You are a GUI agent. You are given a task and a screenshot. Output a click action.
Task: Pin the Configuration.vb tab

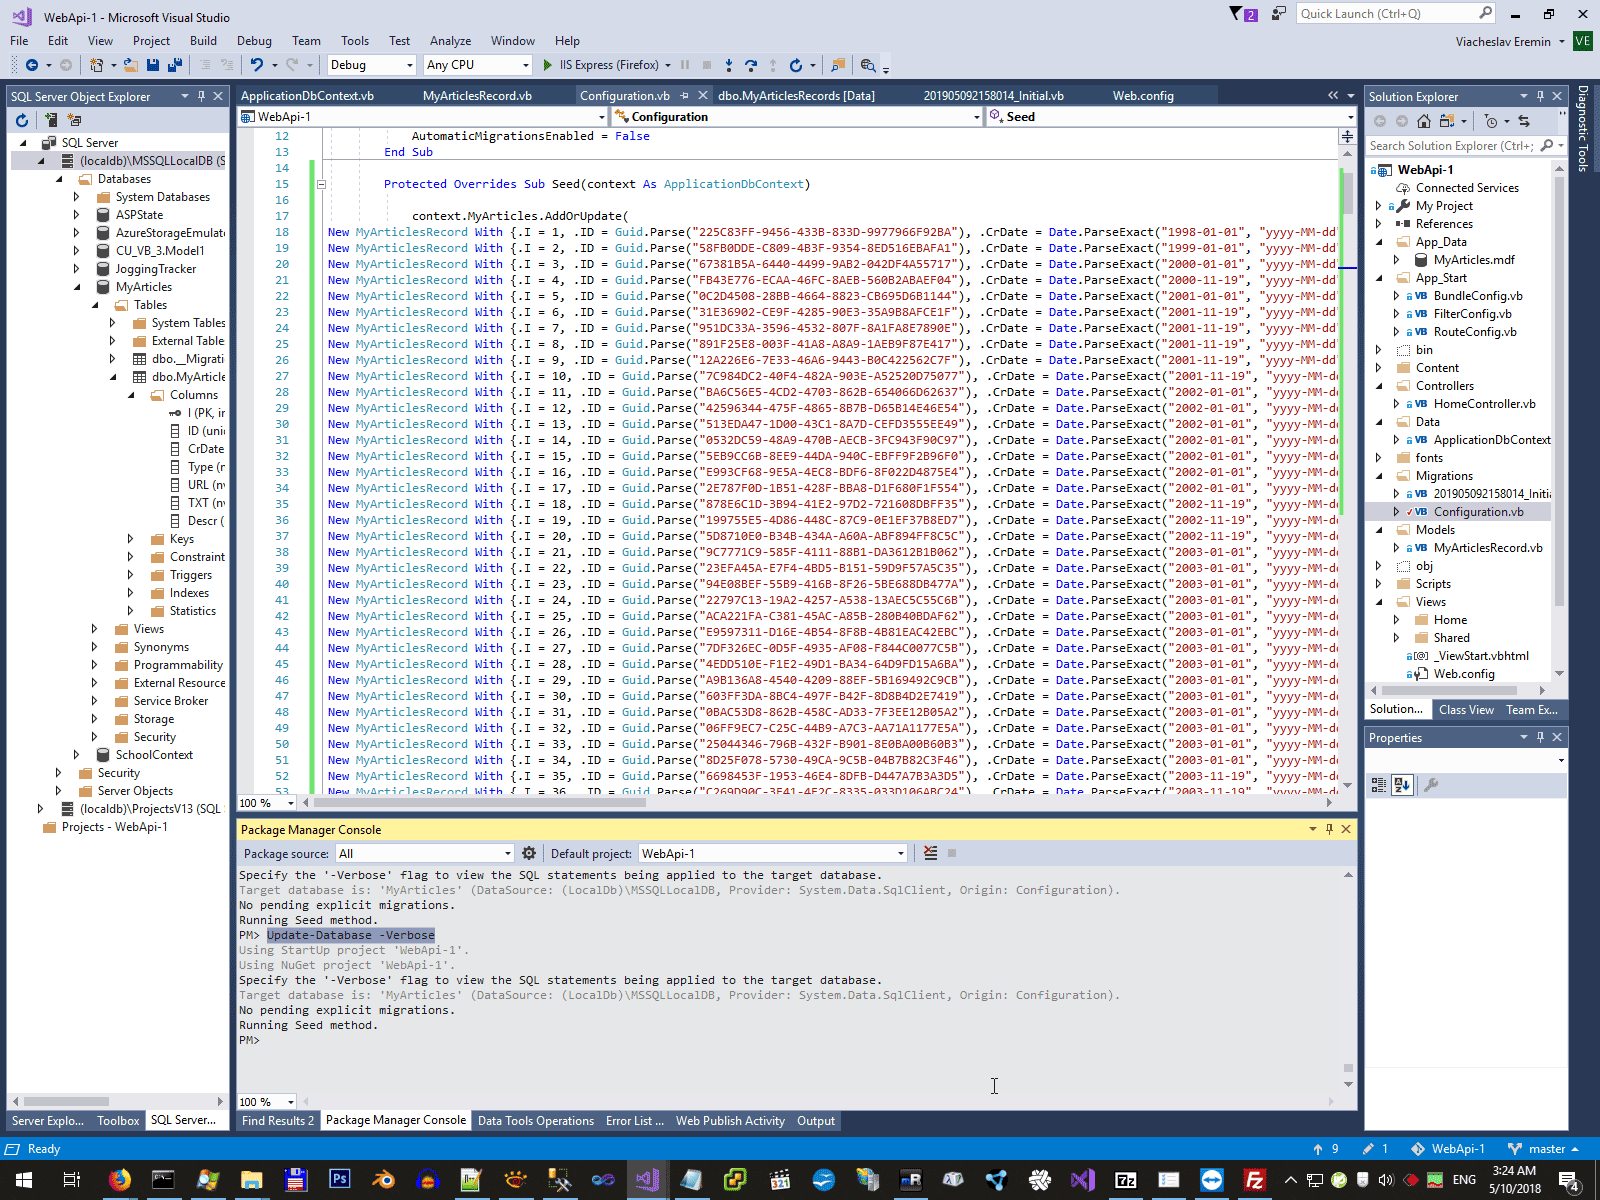685,96
